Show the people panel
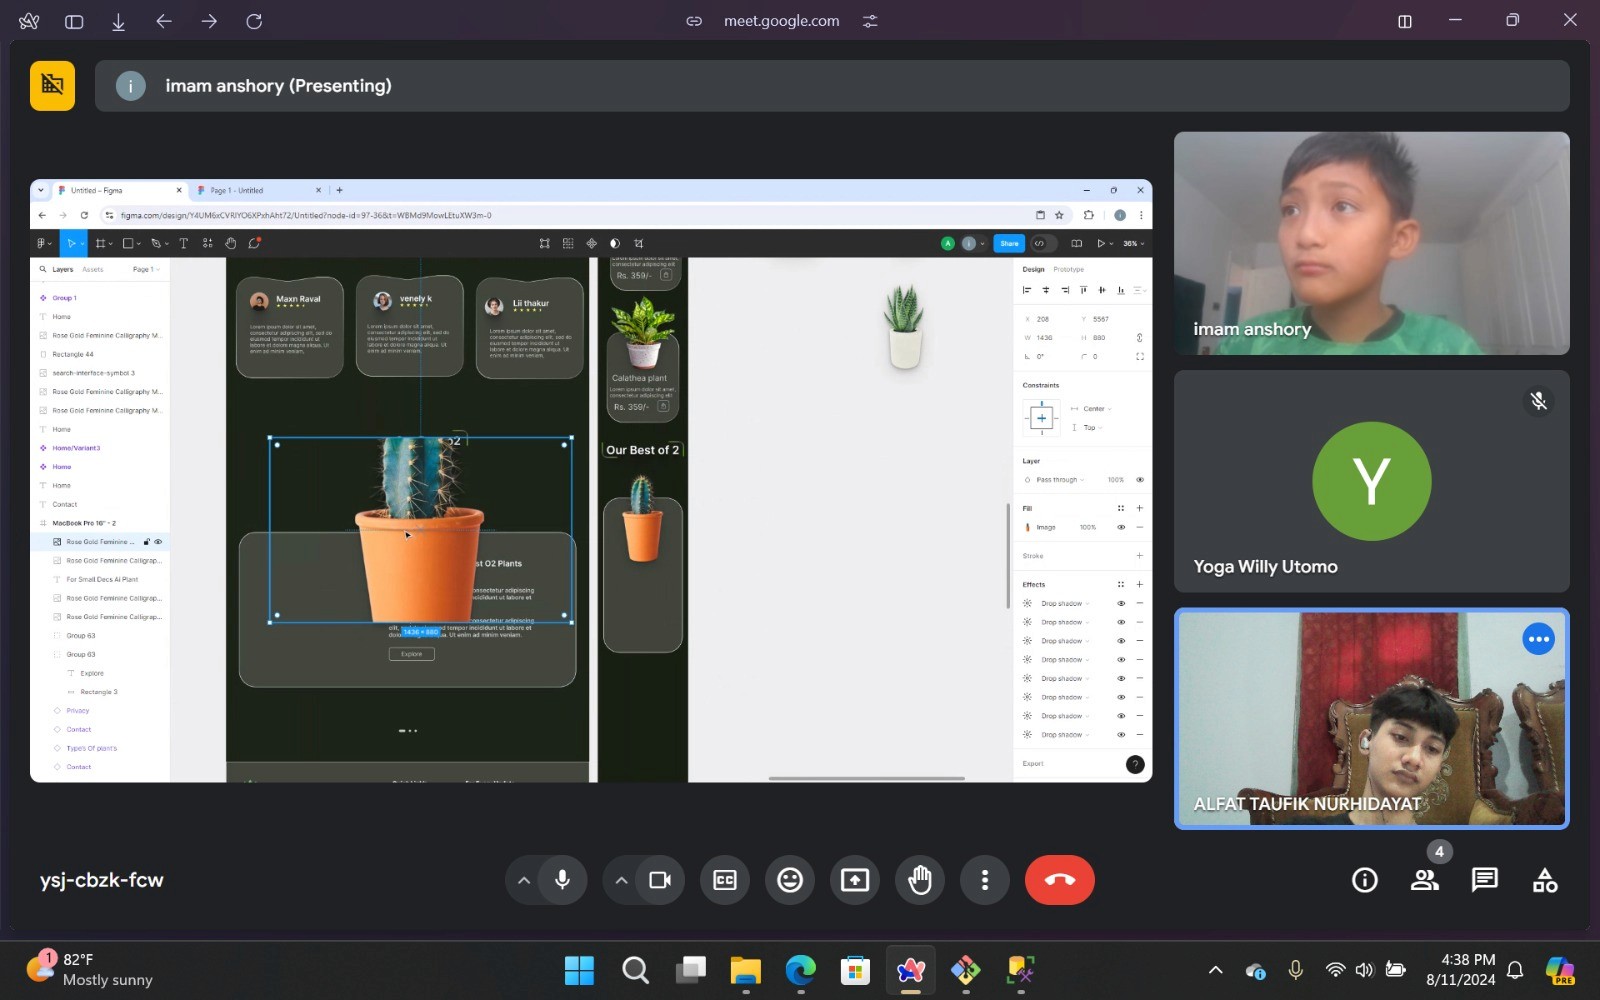The width and height of the screenshot is (1600, 1000). [1425, 880]
